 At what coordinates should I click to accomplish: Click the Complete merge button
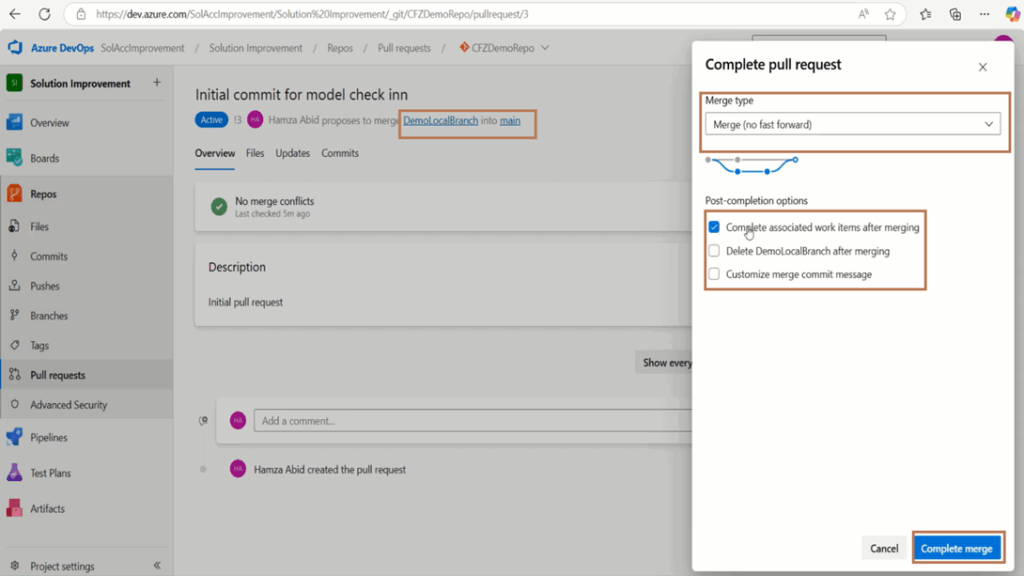pos(957,549)
